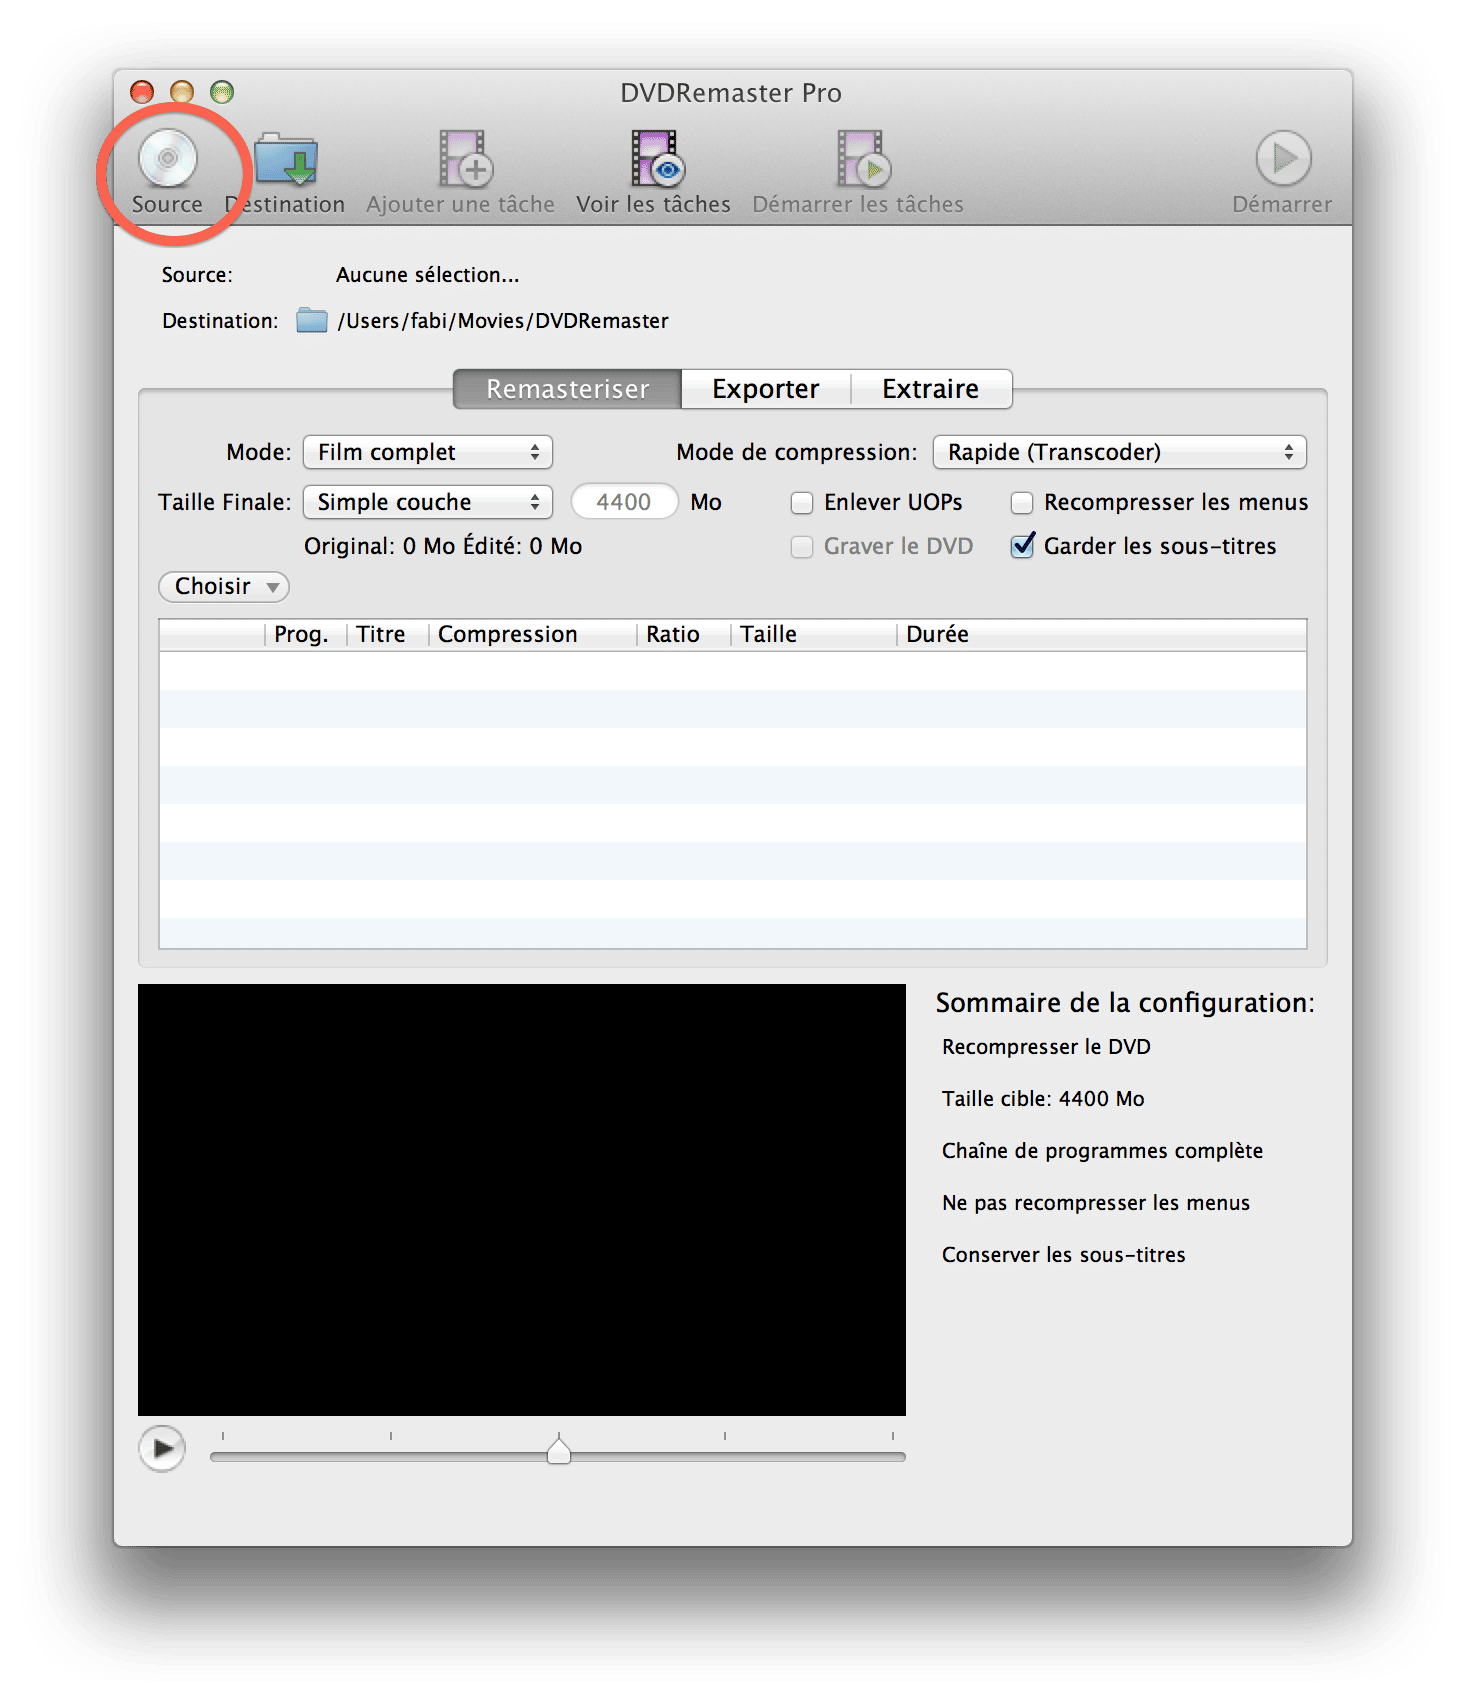
Task: Click Chaîne de programmes complète summary line
Action: point(1102,1151)
